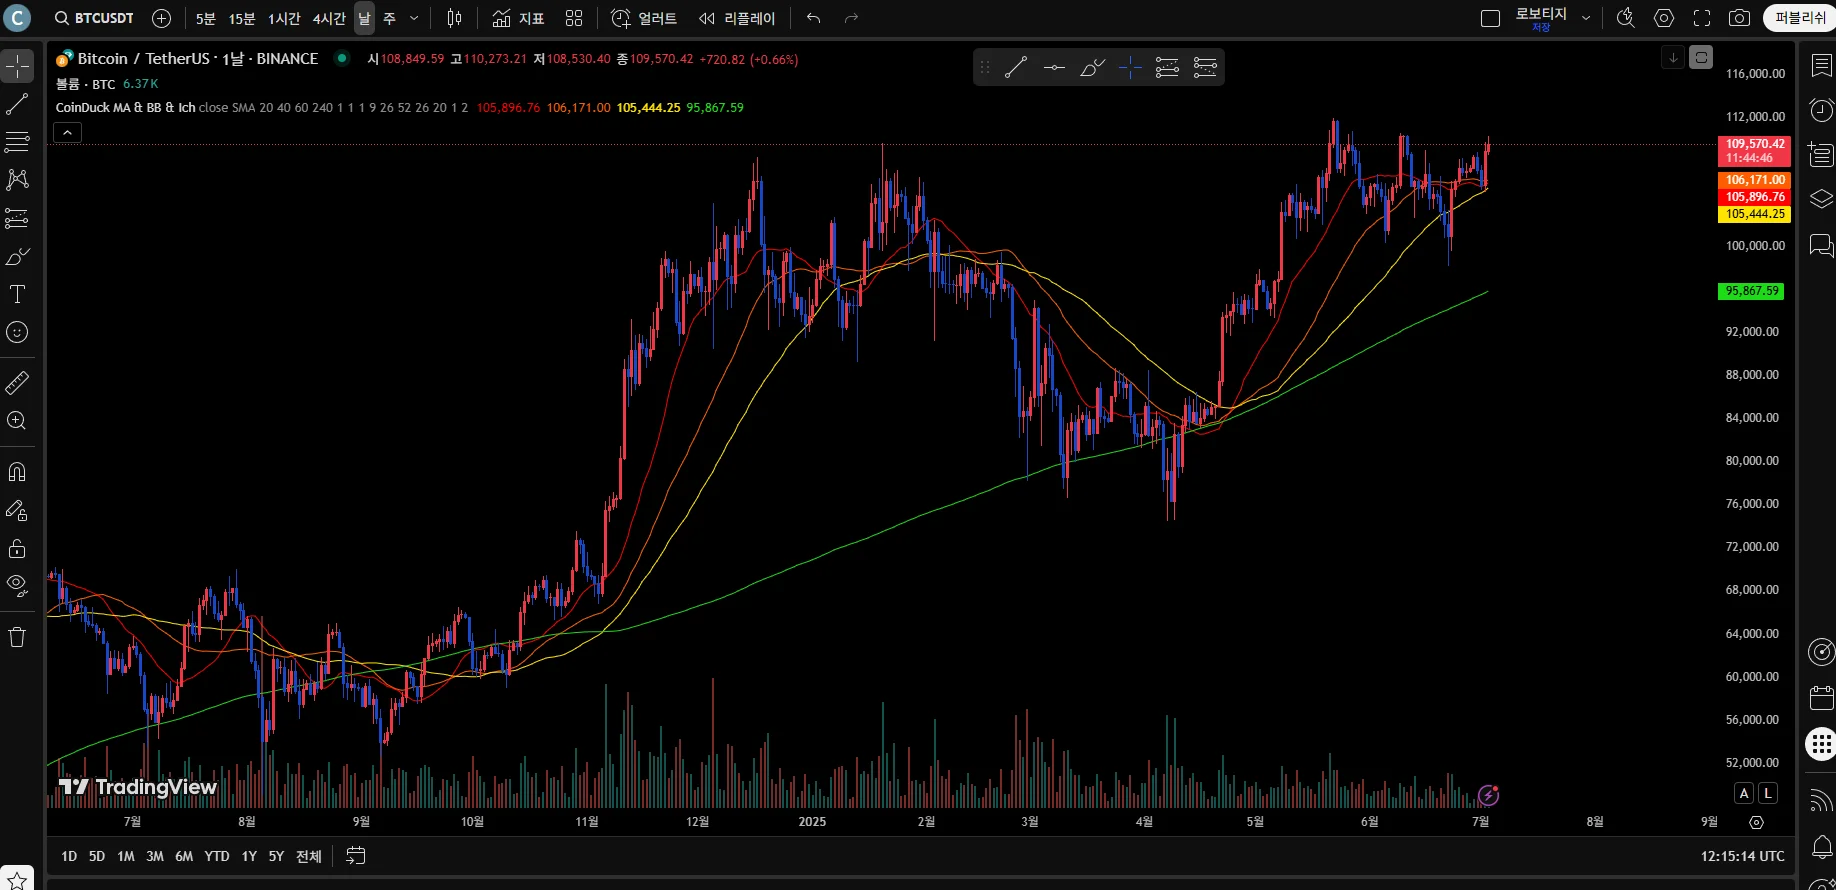Image resolution: width=1836 pixels, height=890 pixels.
Task: Click the 퍼블리쉬 publish button
Action: 1800,18
